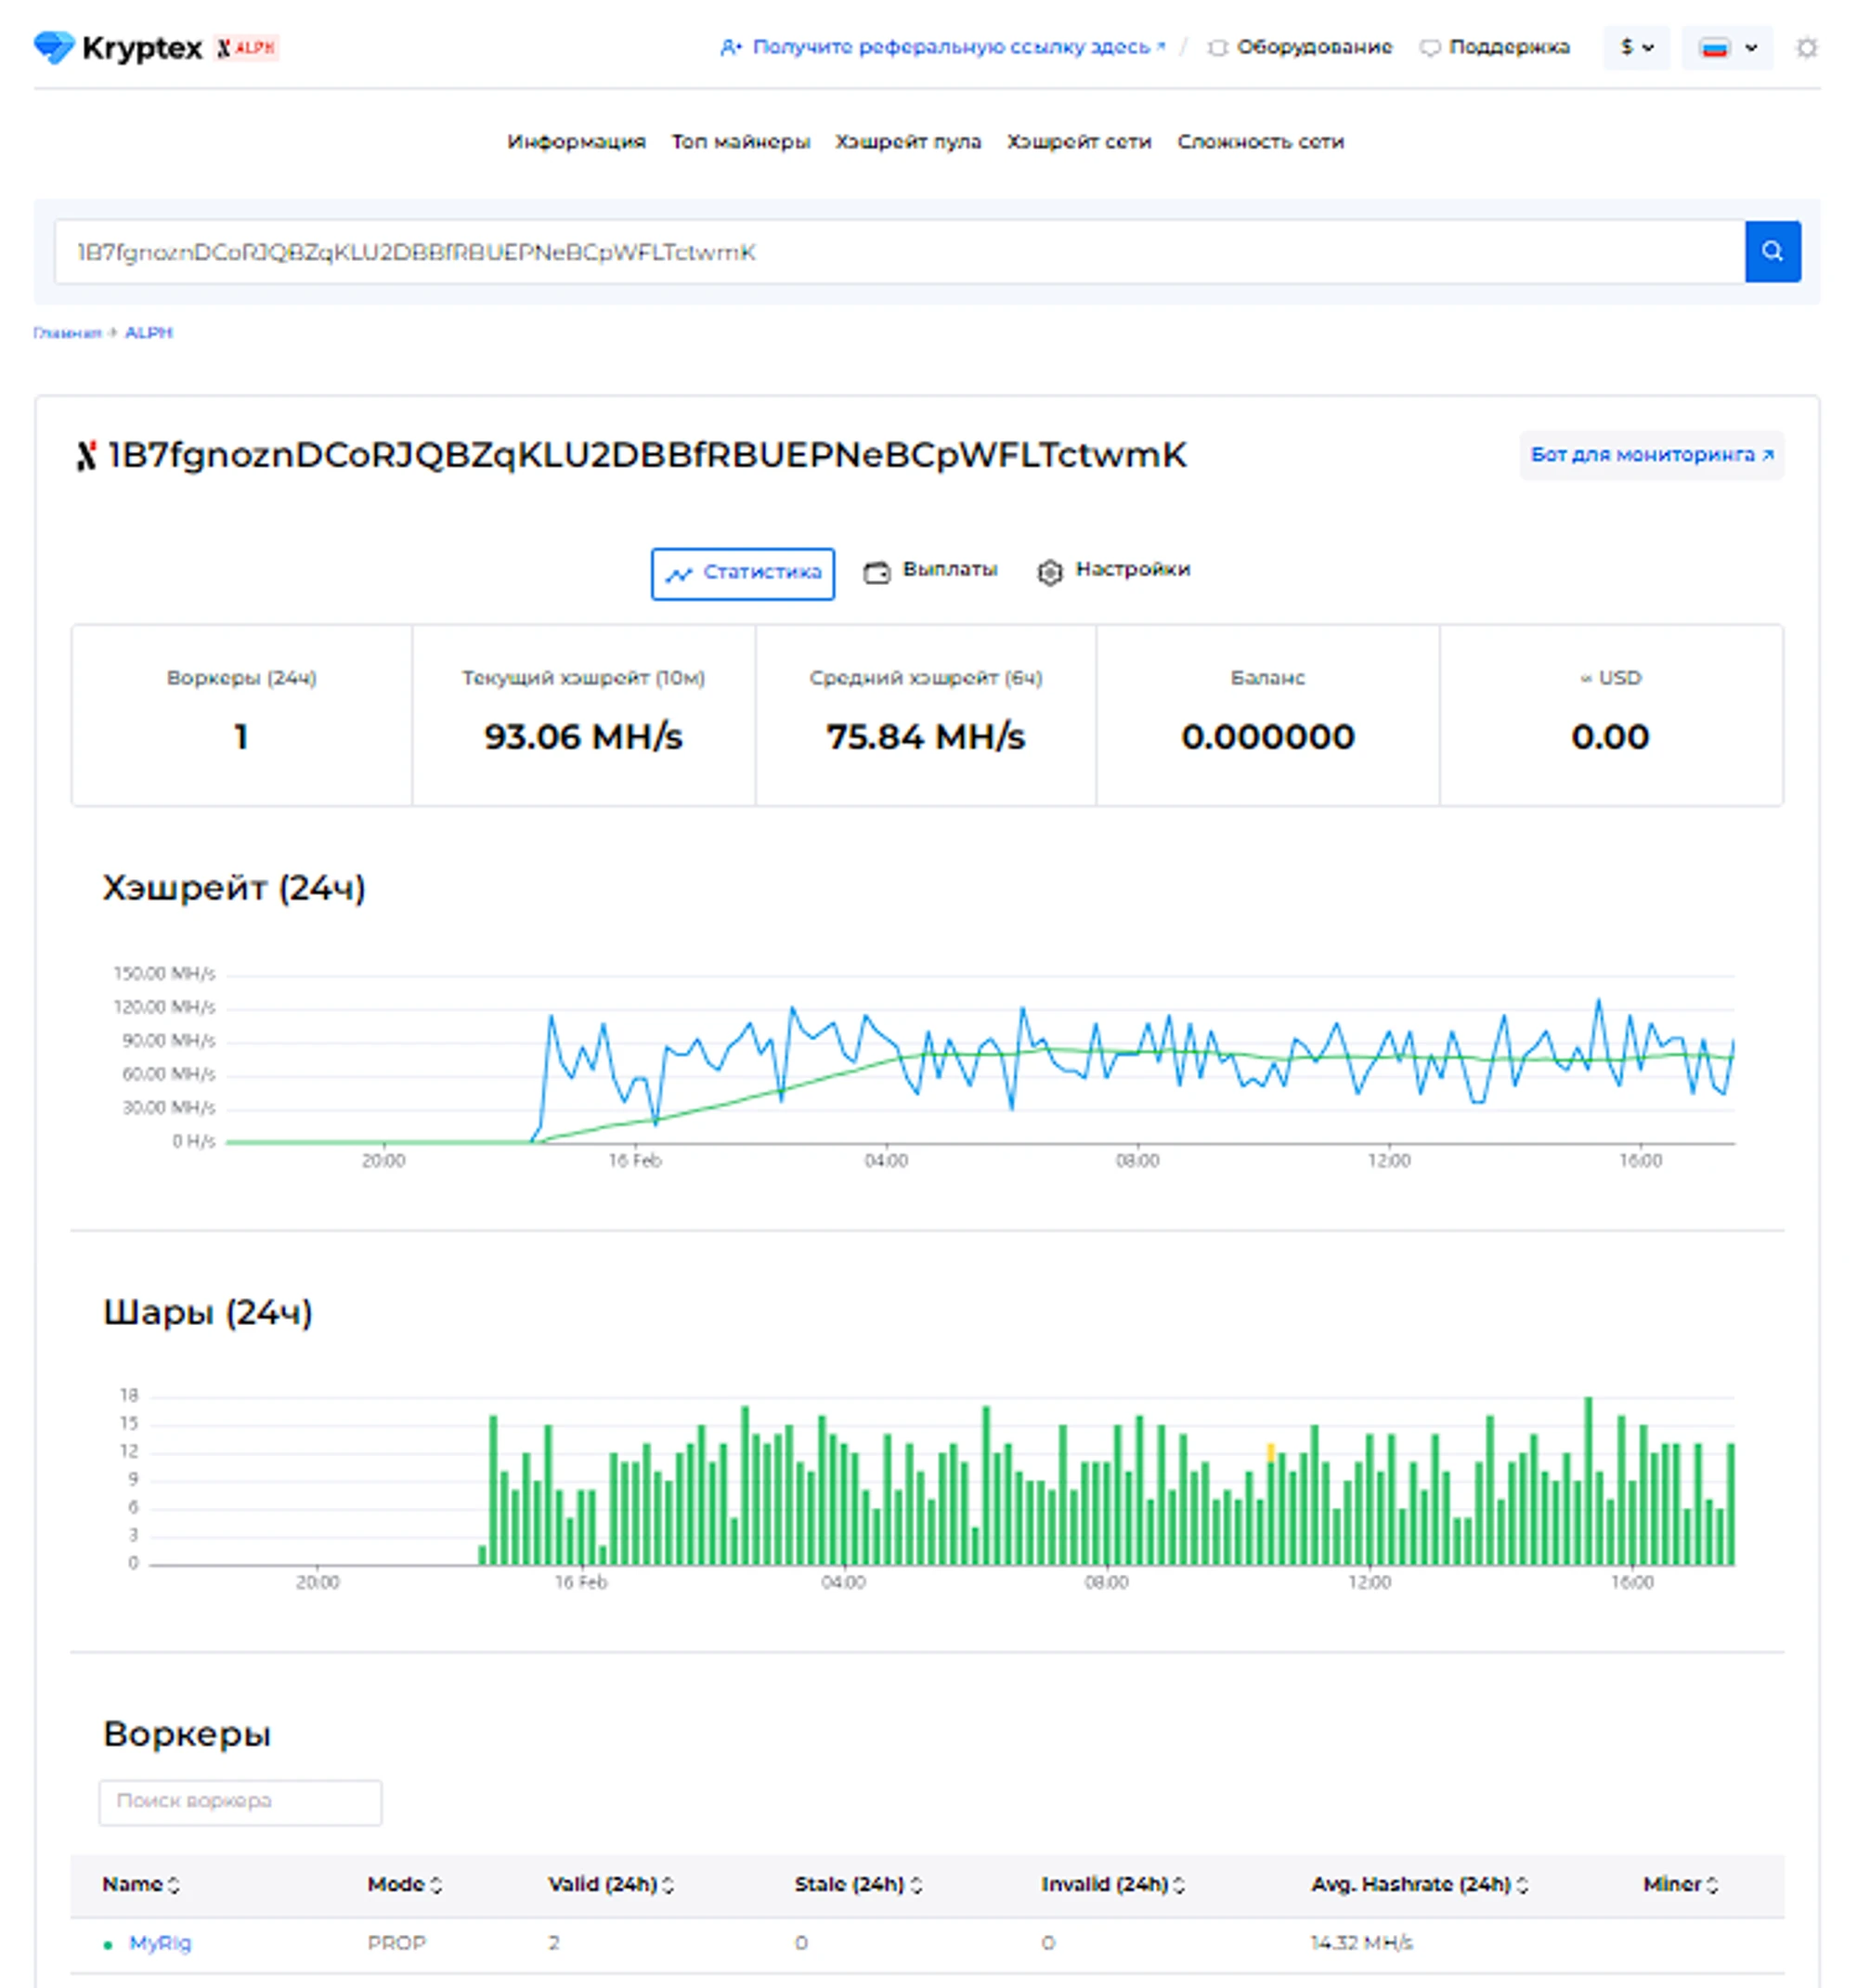
Task: Toggle the sun theme icon
Action: (1805, 48)
